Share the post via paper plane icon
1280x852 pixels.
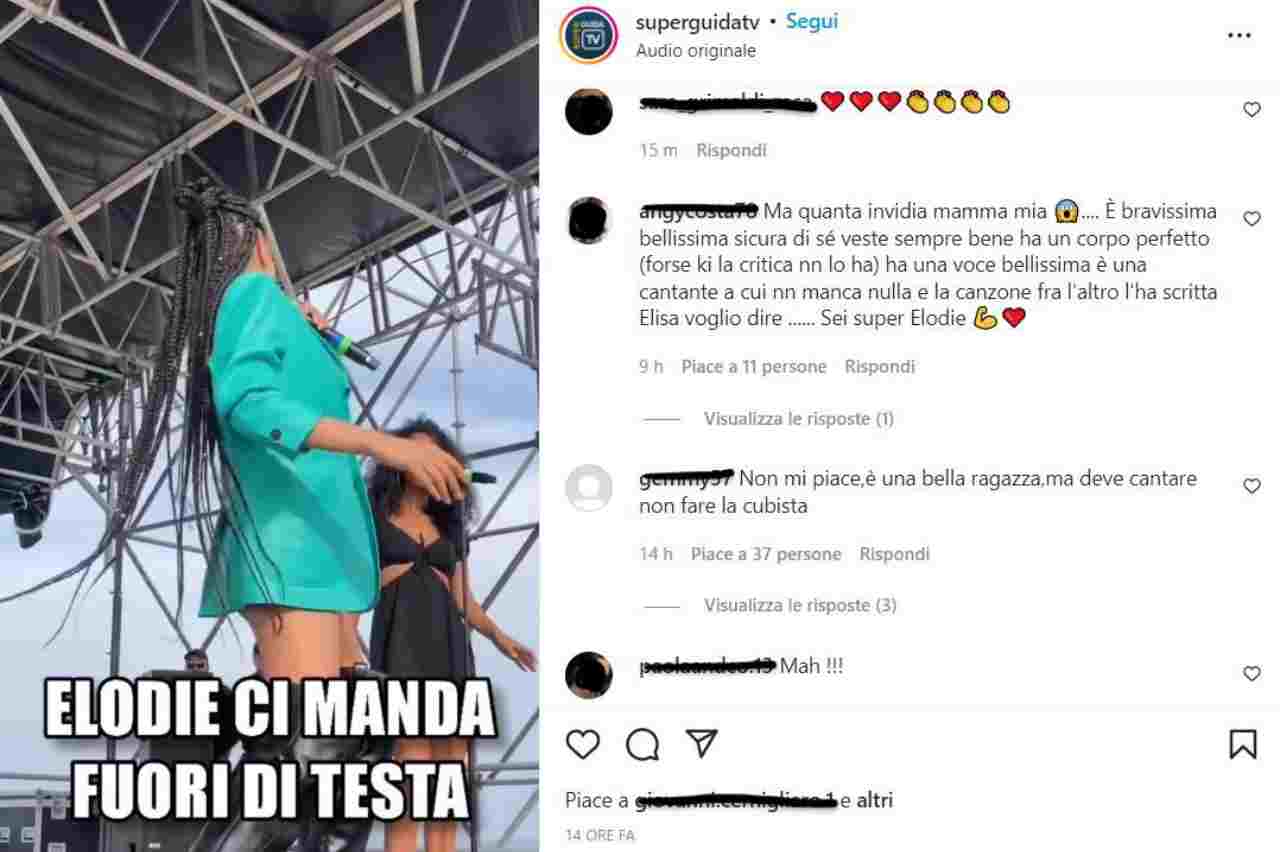(x=702, y=742)
